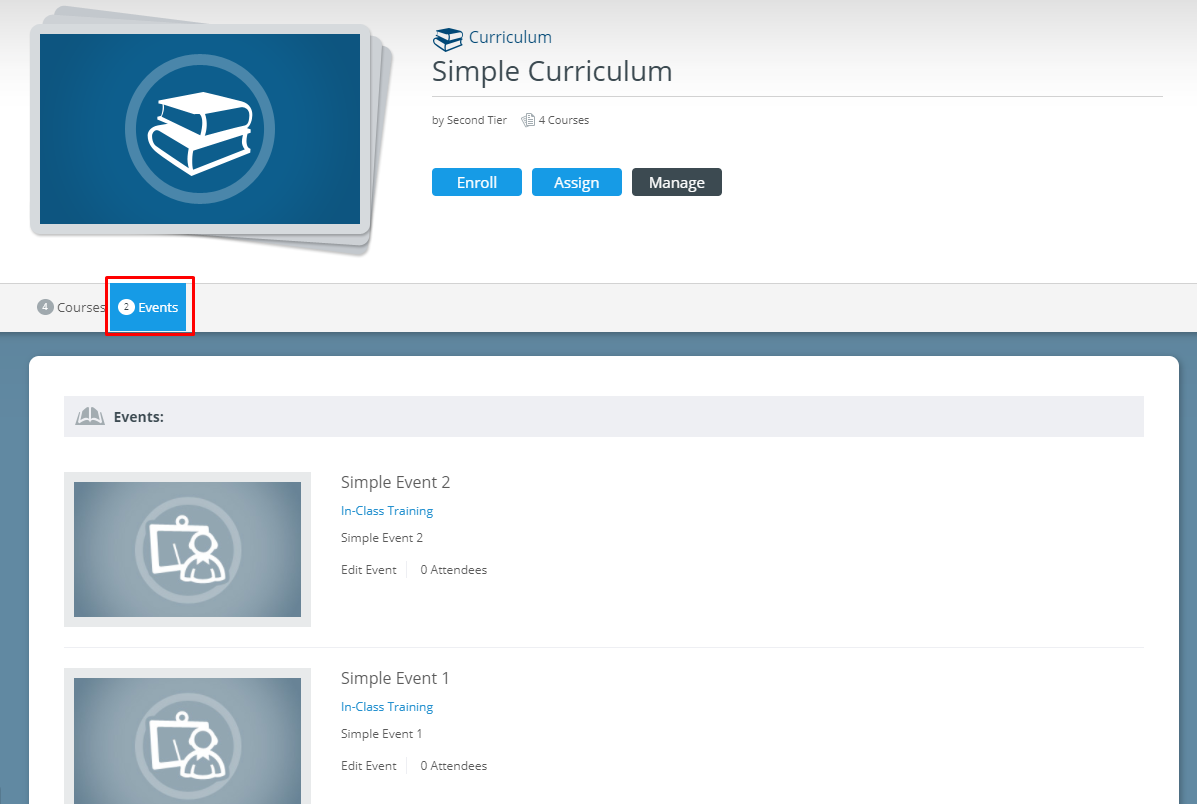
Task: Select the Events tab
Action: pos(148,307)
